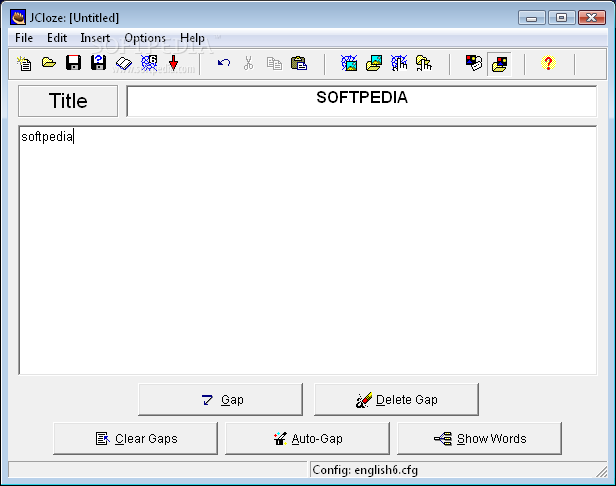
Task: Click the red down arrow export icon
Action: coord(173,63)
